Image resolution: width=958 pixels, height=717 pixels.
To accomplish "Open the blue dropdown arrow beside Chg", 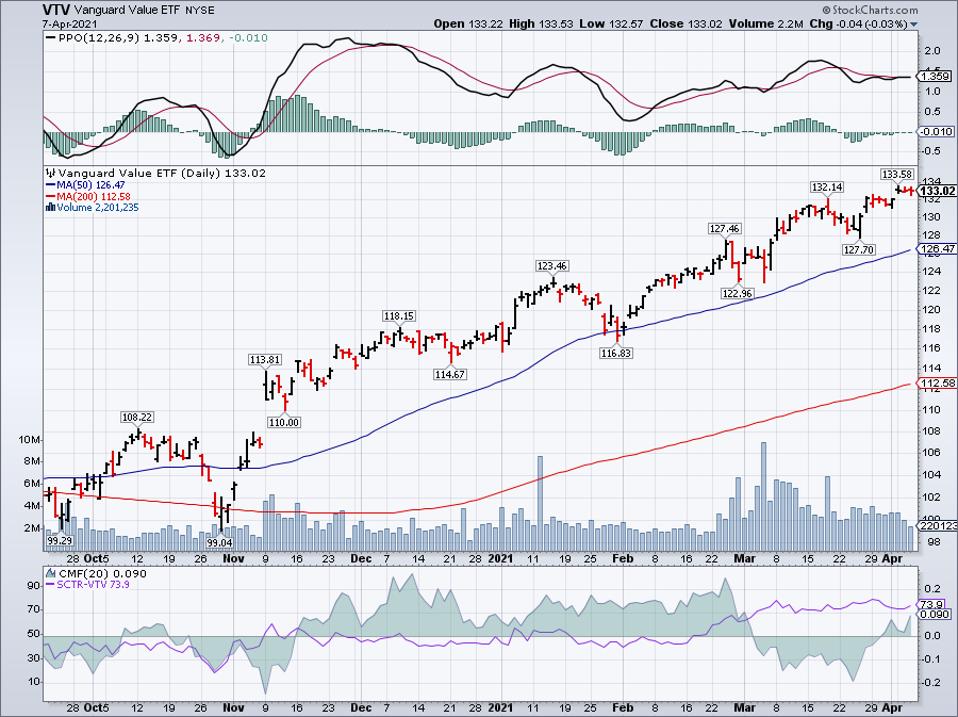I will (x=914, y=24).
